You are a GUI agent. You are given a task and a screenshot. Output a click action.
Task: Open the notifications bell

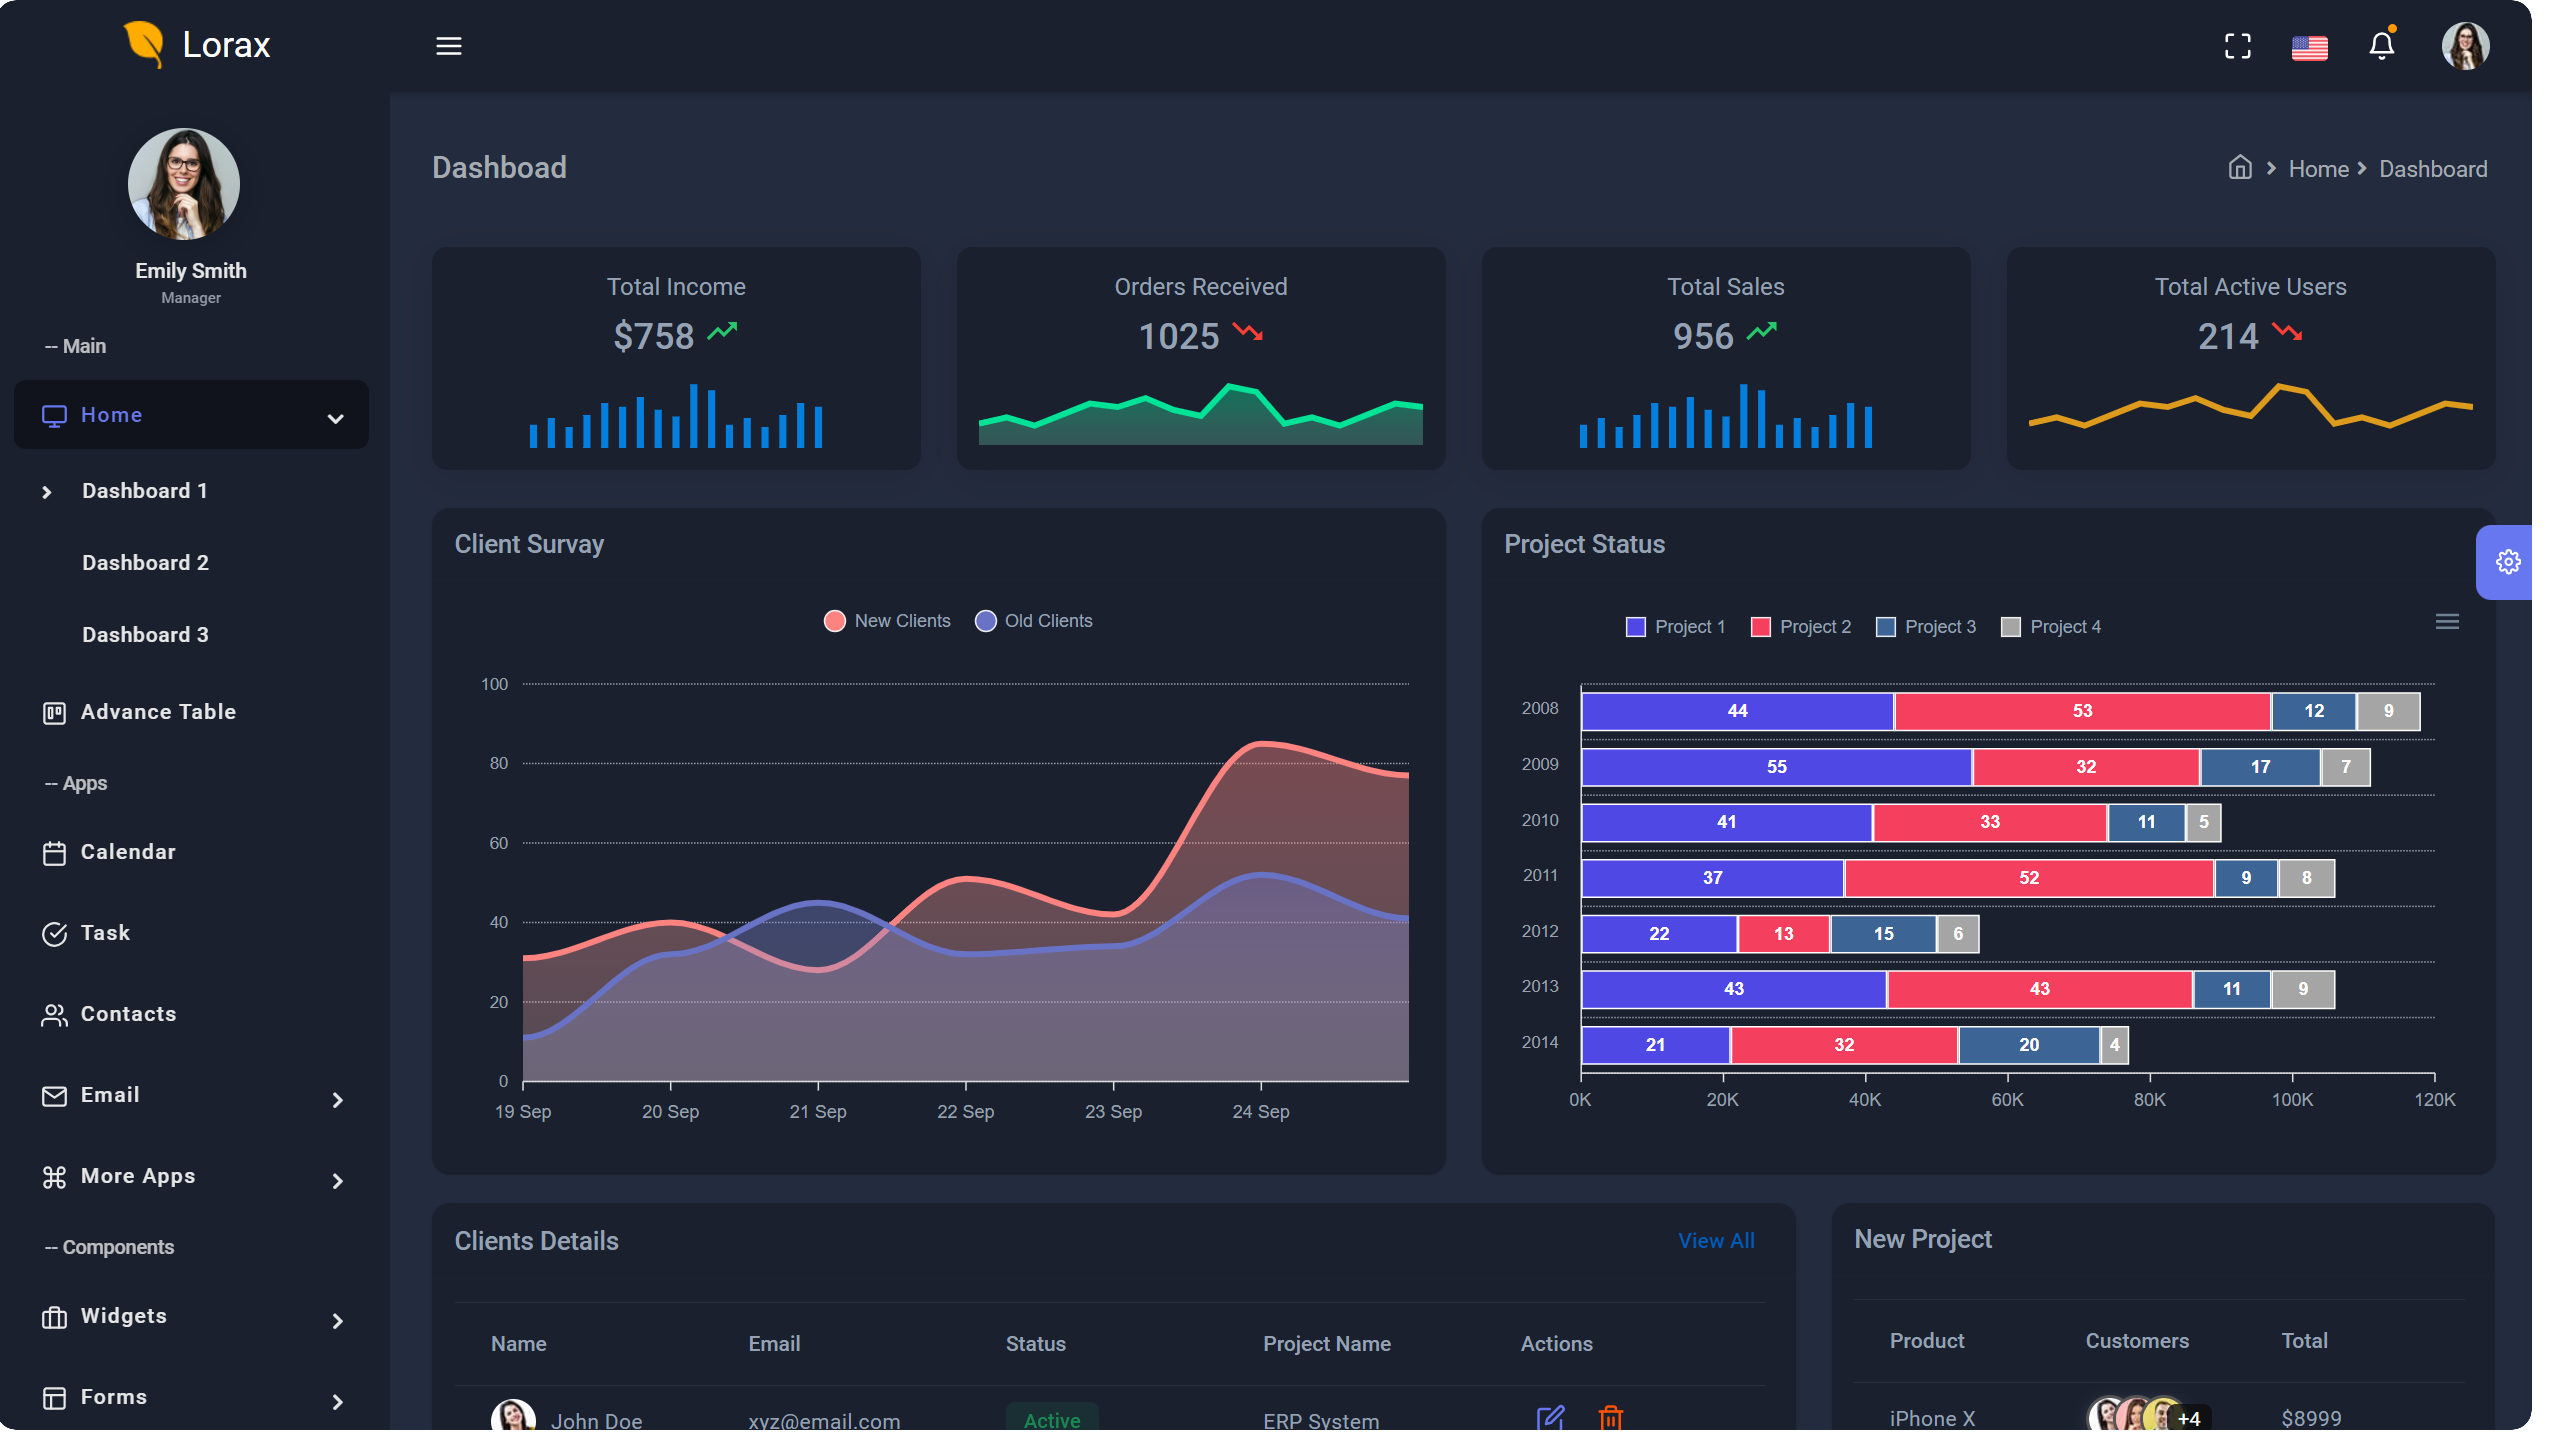(x=2382, y=46)
